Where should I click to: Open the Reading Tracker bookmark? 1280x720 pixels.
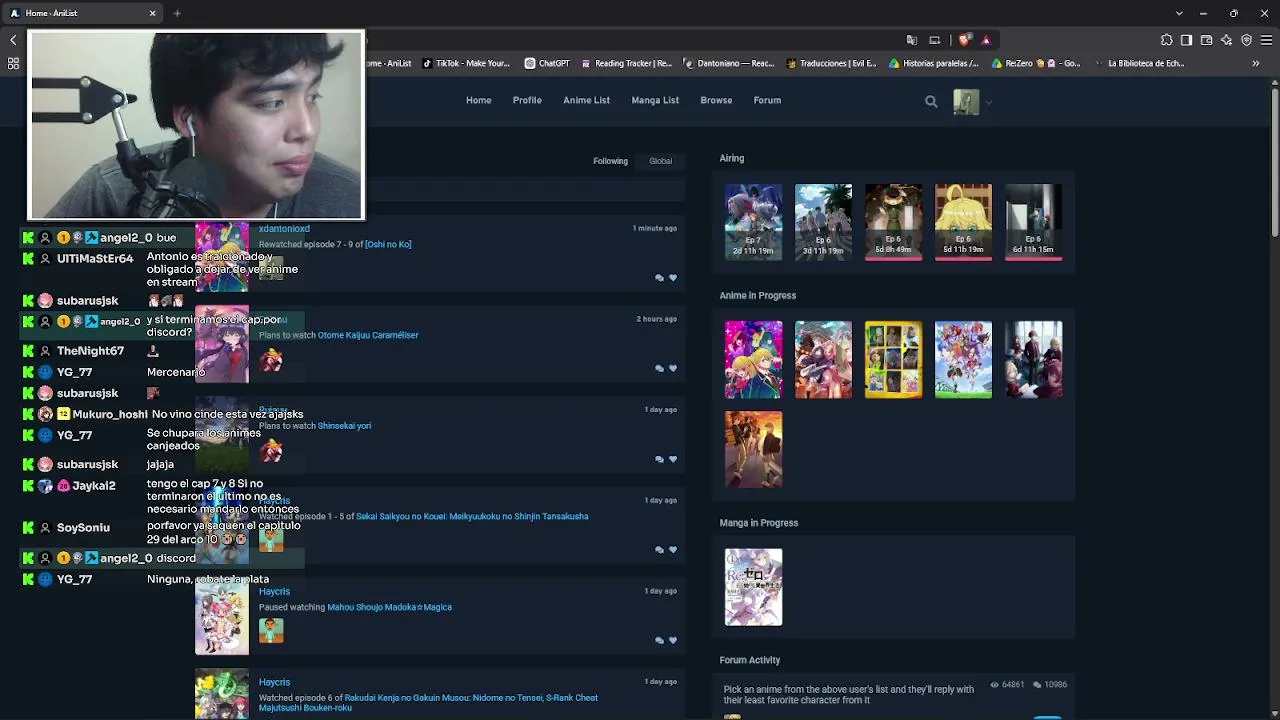pyautogui.click(x=626, y=63)
